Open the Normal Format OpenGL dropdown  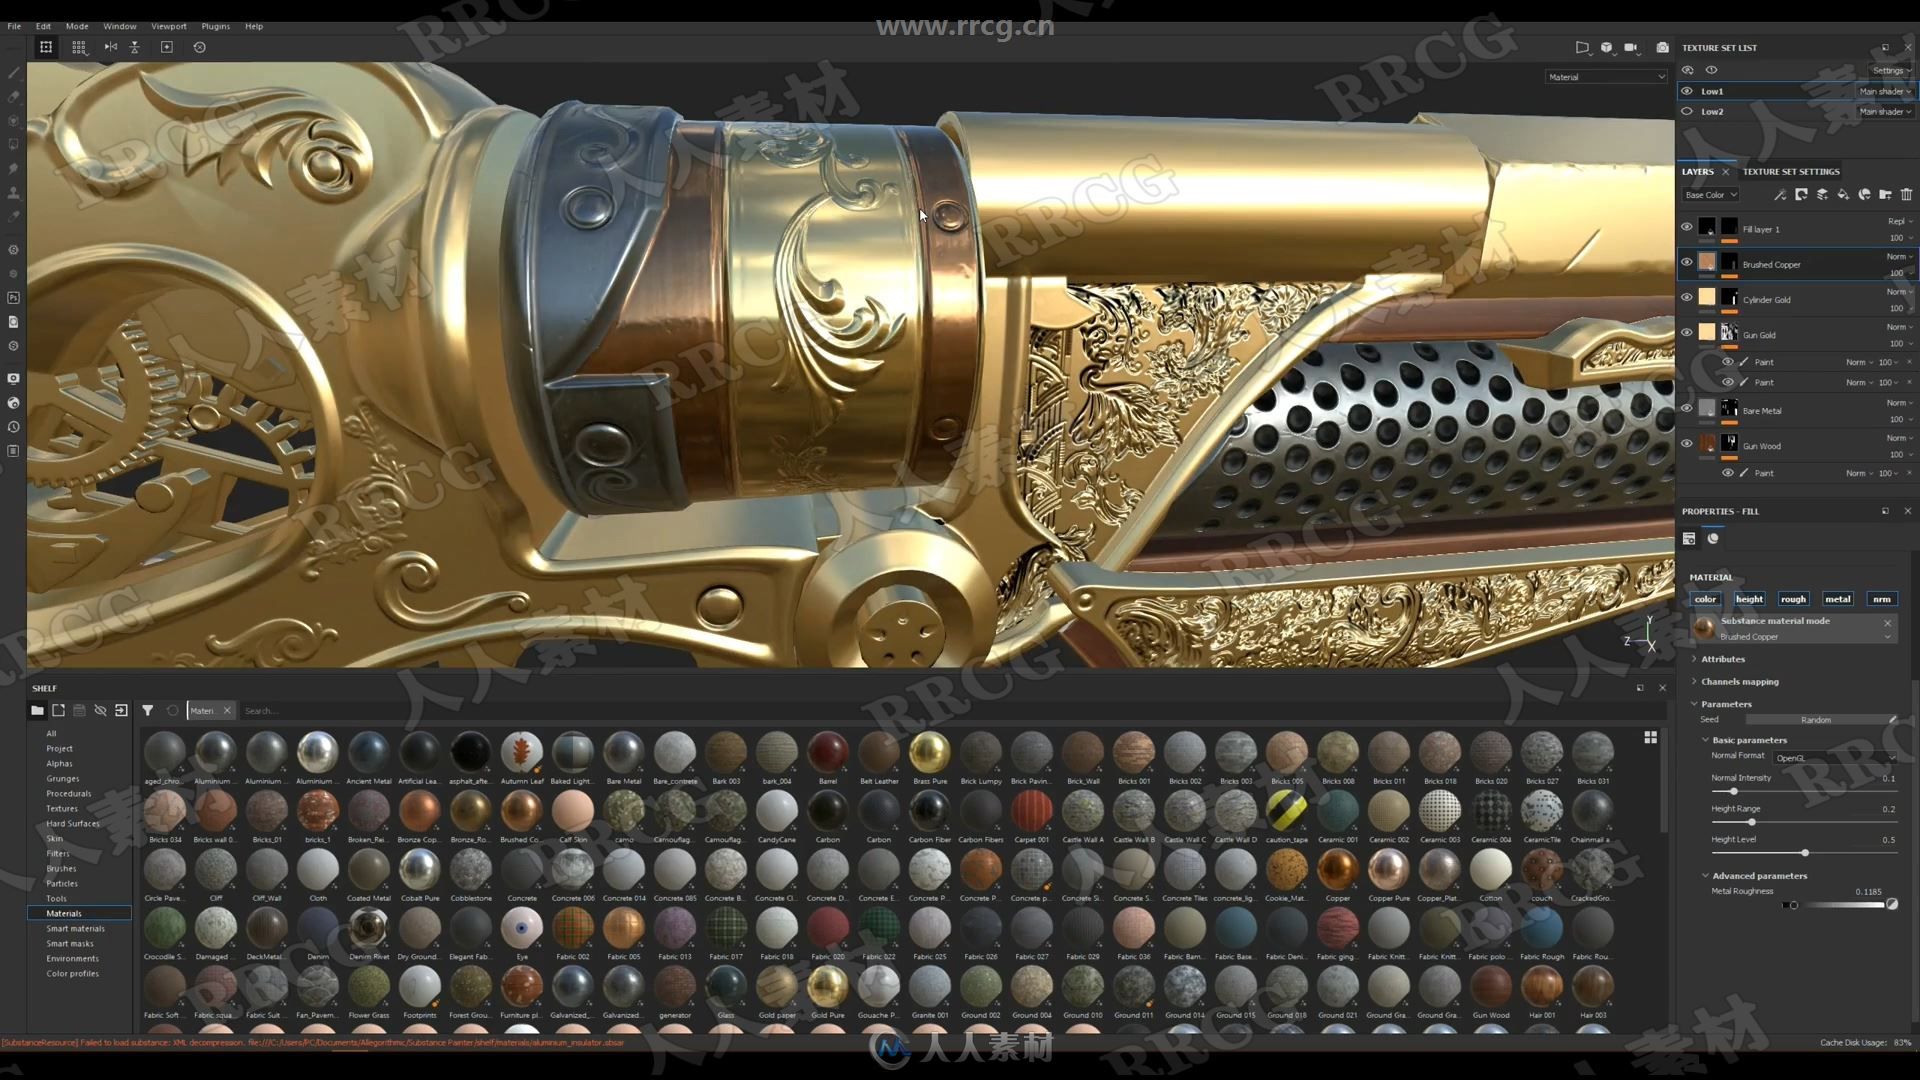point(1835,758)
